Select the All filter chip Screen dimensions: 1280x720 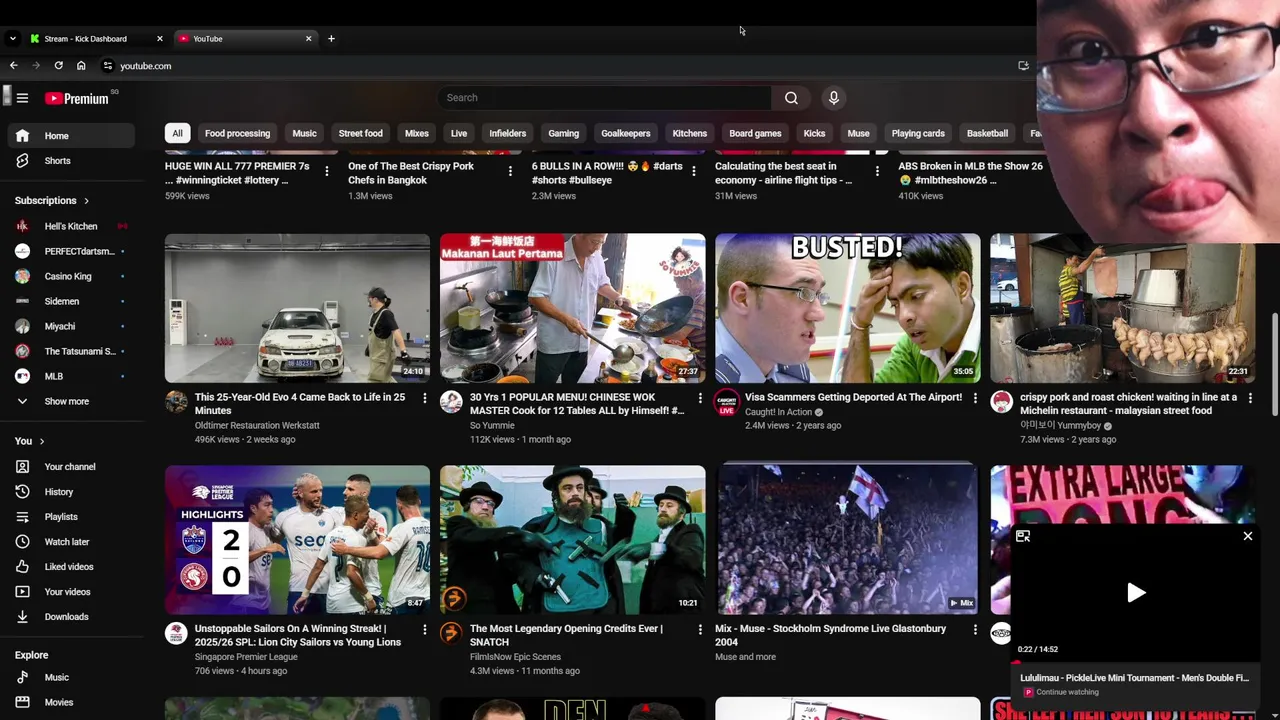(177, 133)
